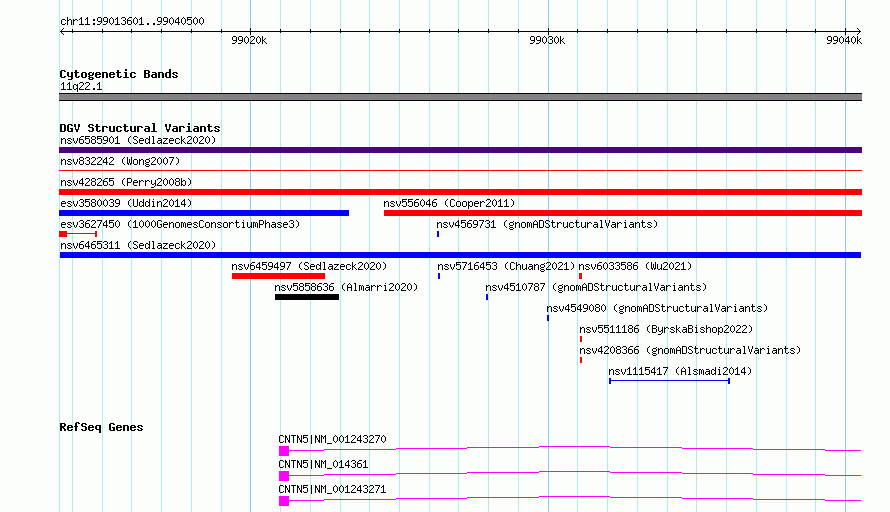
Task: Open the nsv5511186 (ByrskaBishop2022) label
Action: (x=666, y=329)
